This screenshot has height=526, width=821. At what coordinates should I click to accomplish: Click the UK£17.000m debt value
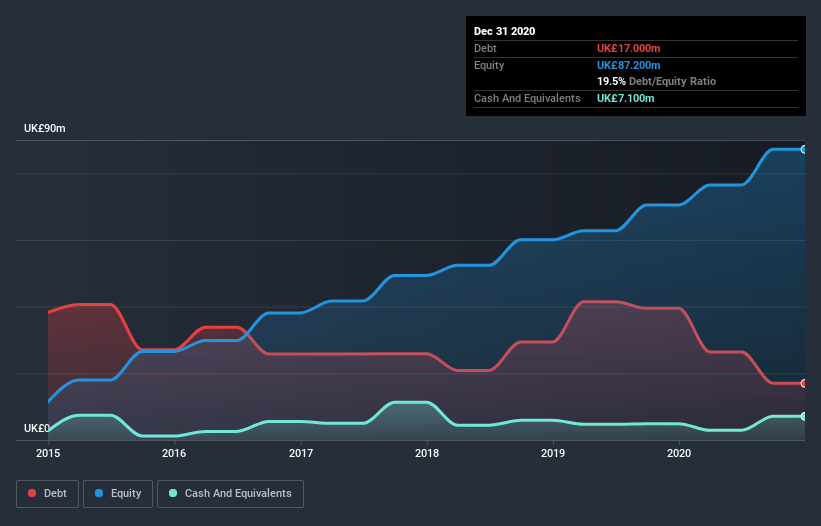point(628,48)
